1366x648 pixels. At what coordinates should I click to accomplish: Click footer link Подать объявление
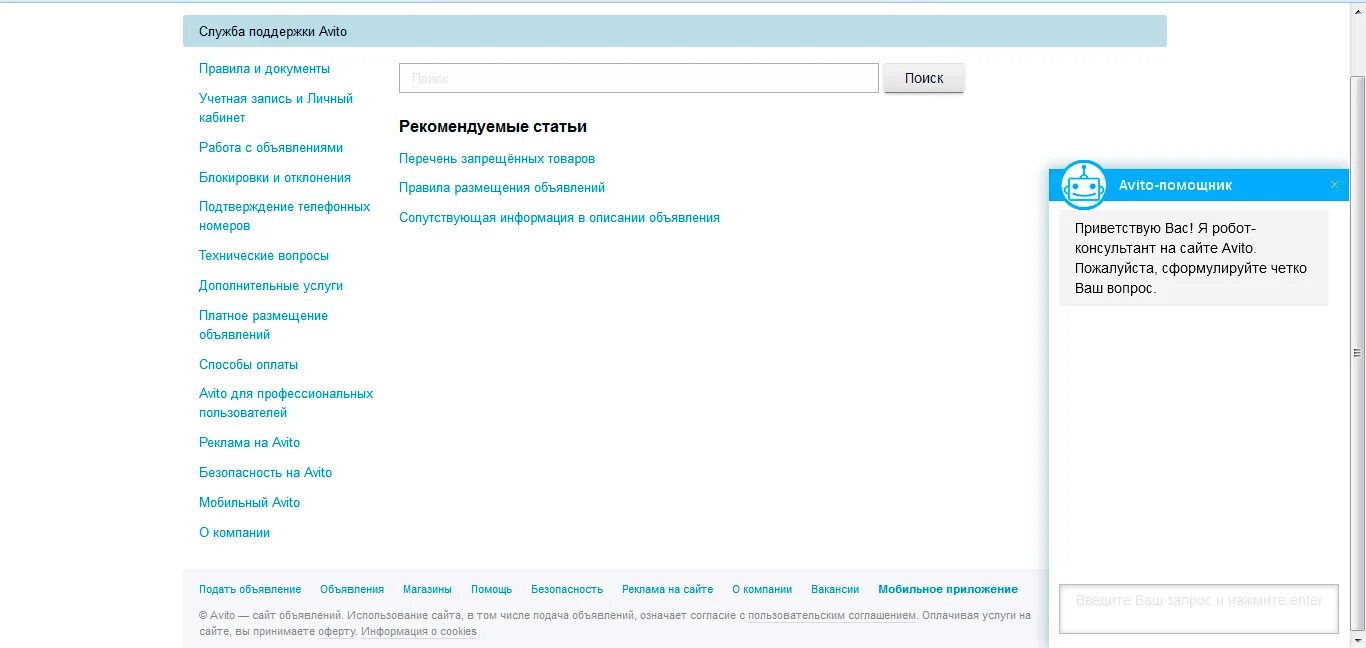coord(250,590)
